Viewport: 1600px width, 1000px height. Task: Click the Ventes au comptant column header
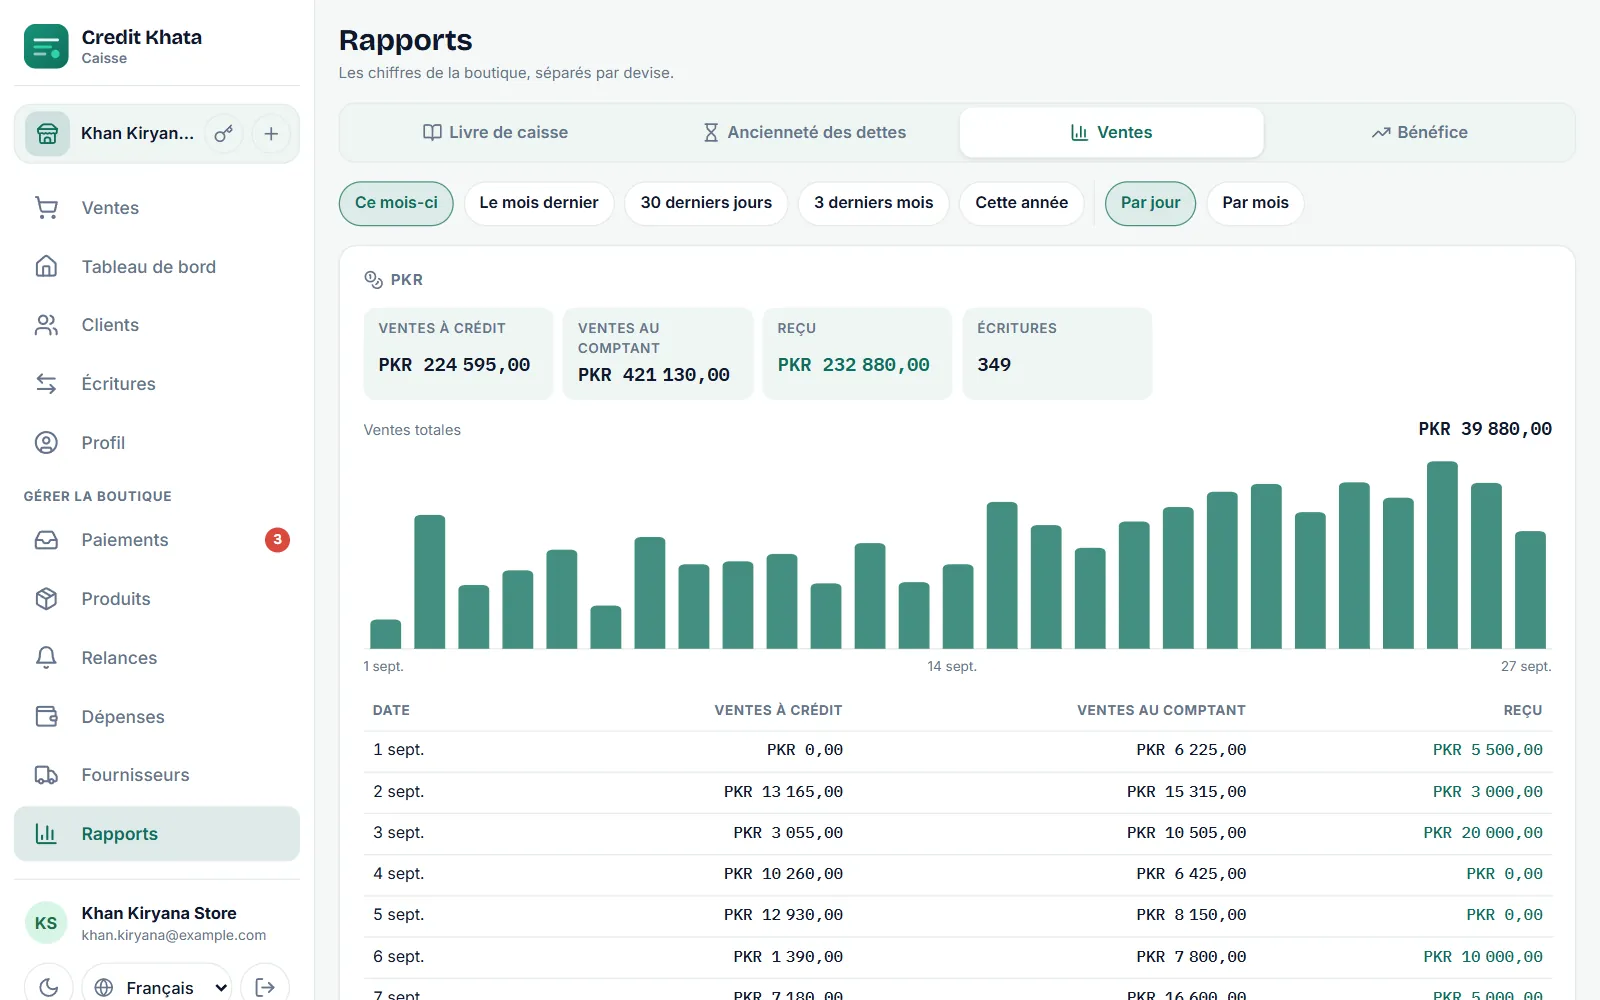point(1161,710)
